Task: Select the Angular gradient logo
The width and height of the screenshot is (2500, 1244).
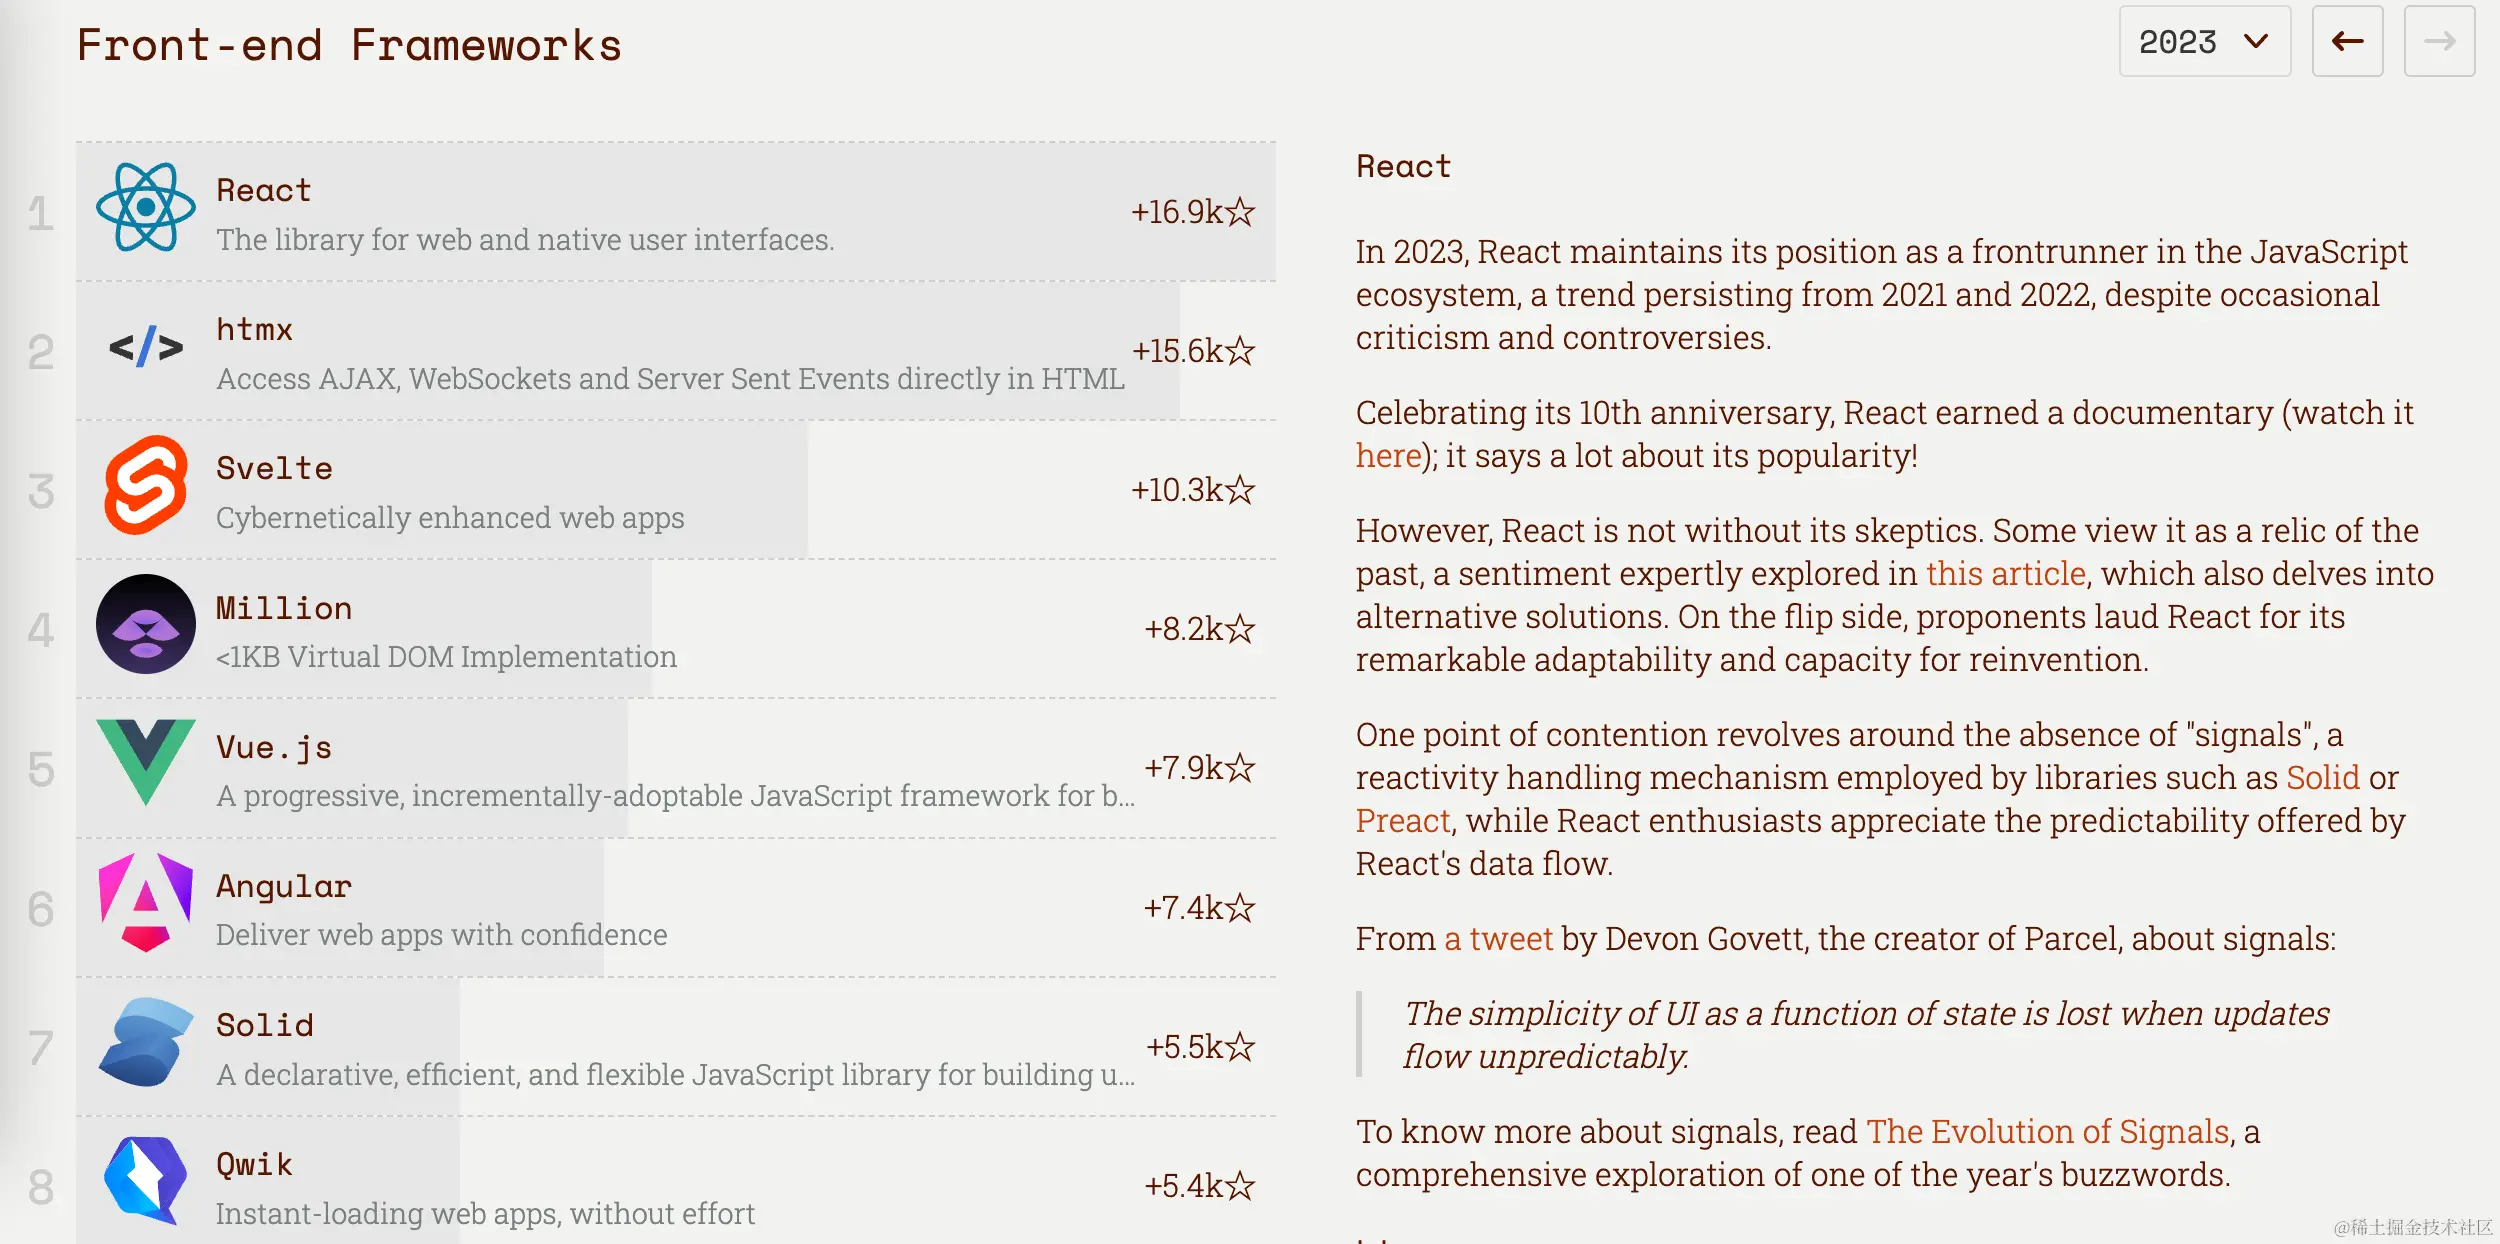Action: tap(146, 902)
